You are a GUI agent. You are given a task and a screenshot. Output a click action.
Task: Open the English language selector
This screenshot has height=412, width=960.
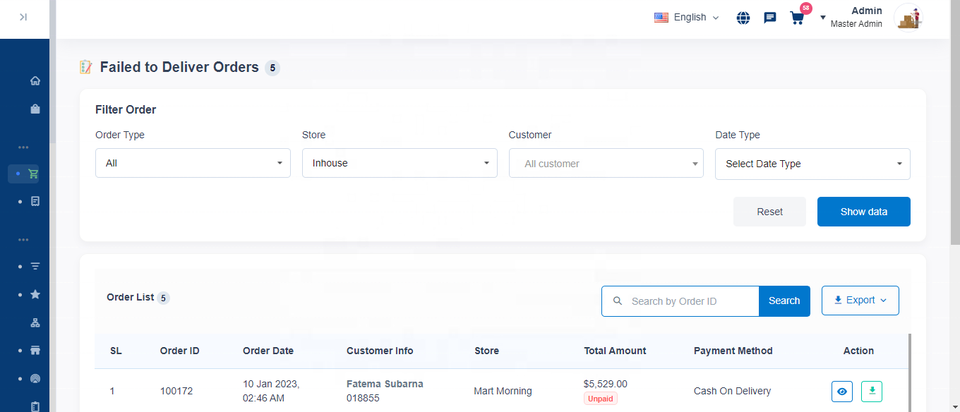[686, 17]
